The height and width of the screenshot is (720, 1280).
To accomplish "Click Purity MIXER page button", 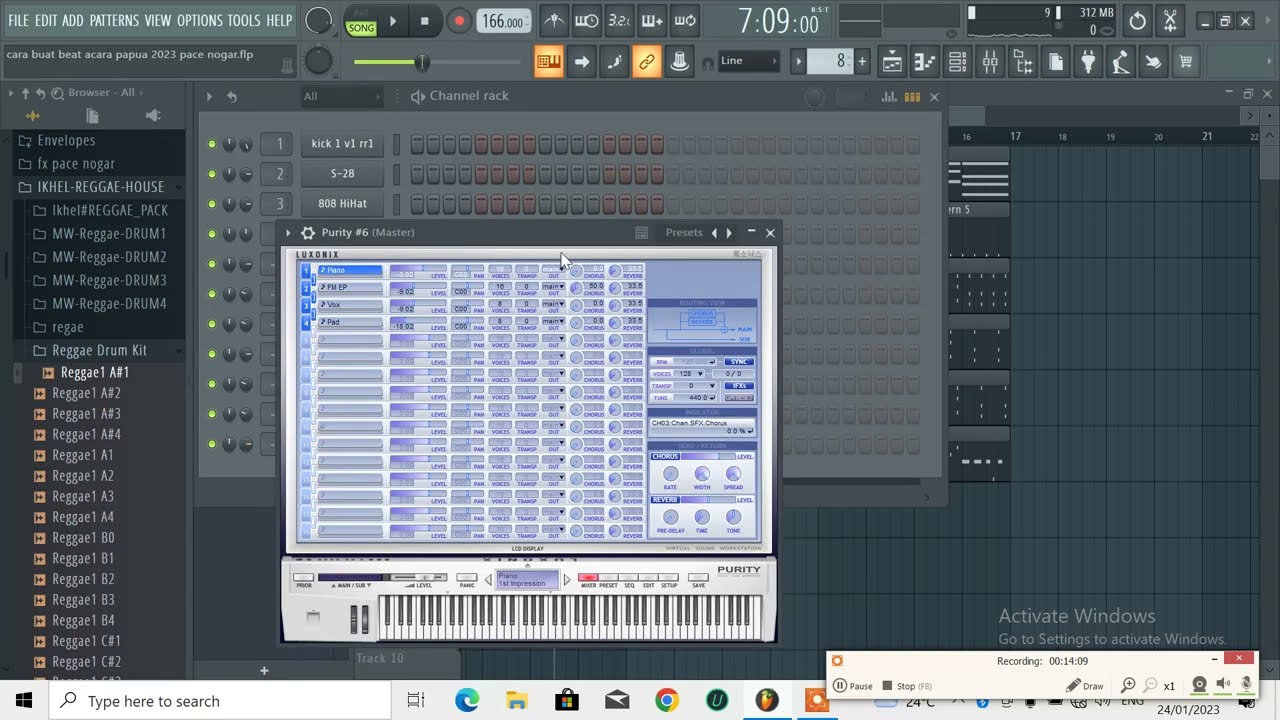I will pos(588,578).
